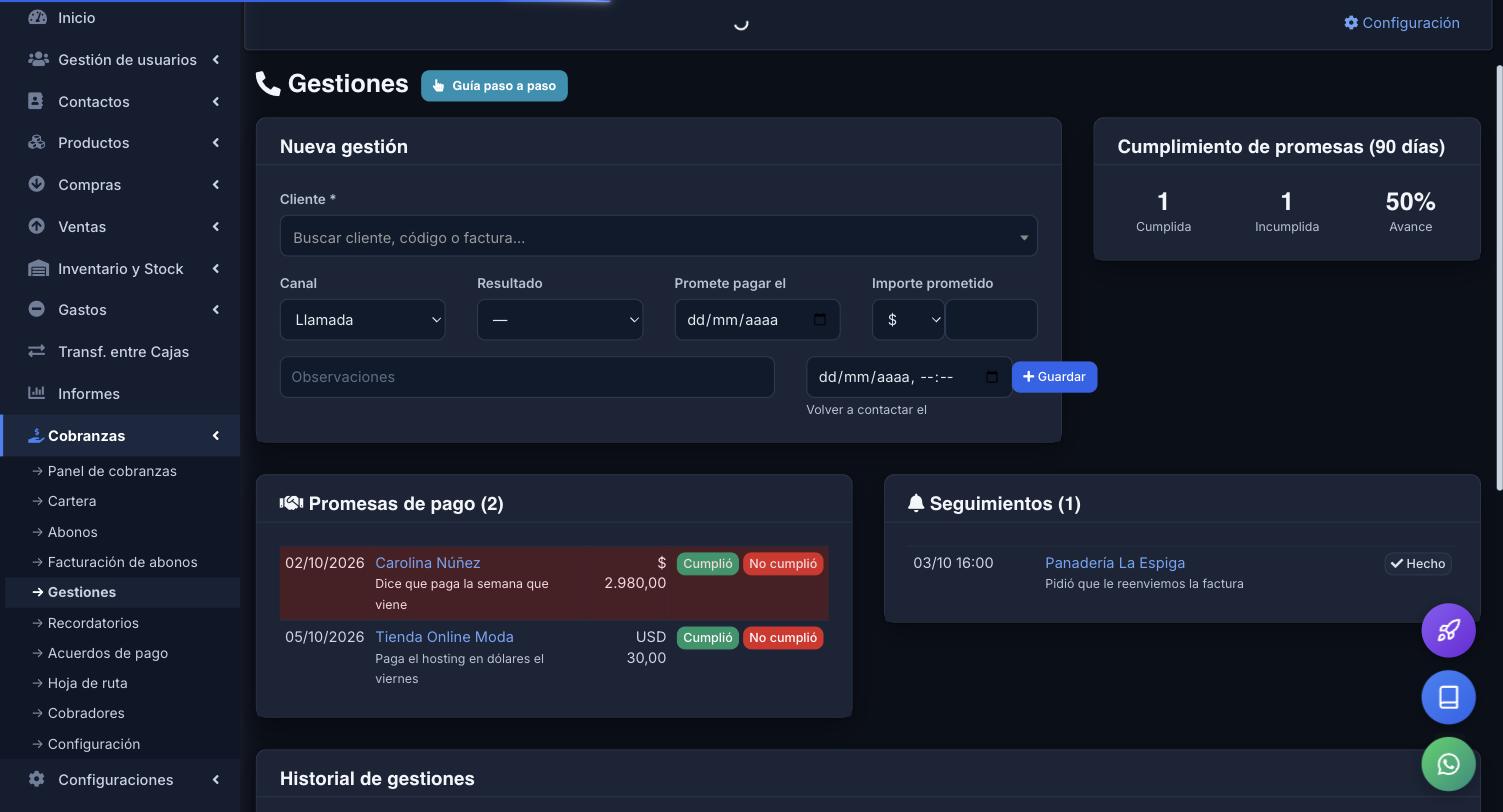
Task: Open the currency dropdown showing $
Action: tap(908, 320)
